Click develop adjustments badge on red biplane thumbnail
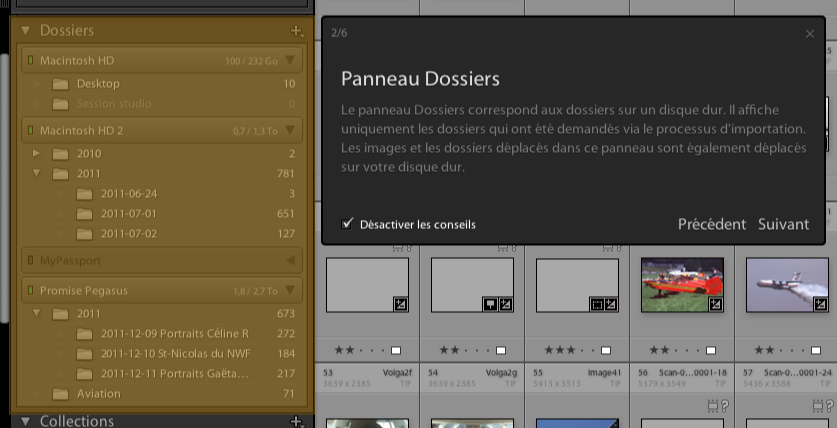The image size is (837, 428). point(716,304)
